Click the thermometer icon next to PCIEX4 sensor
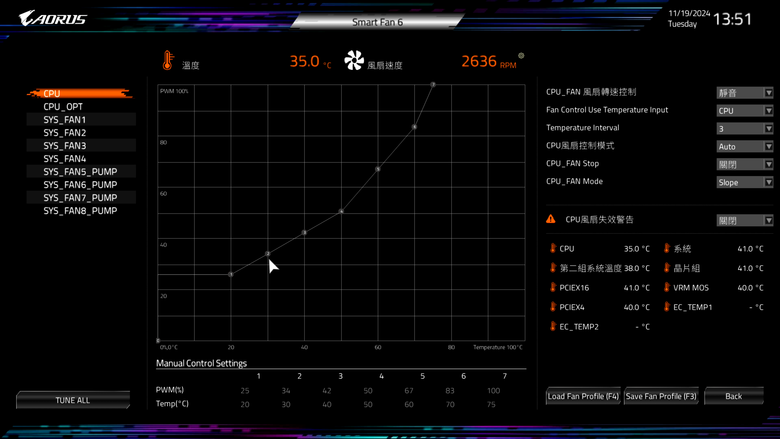This screenshot has height=439, width=780. [553, 306]
